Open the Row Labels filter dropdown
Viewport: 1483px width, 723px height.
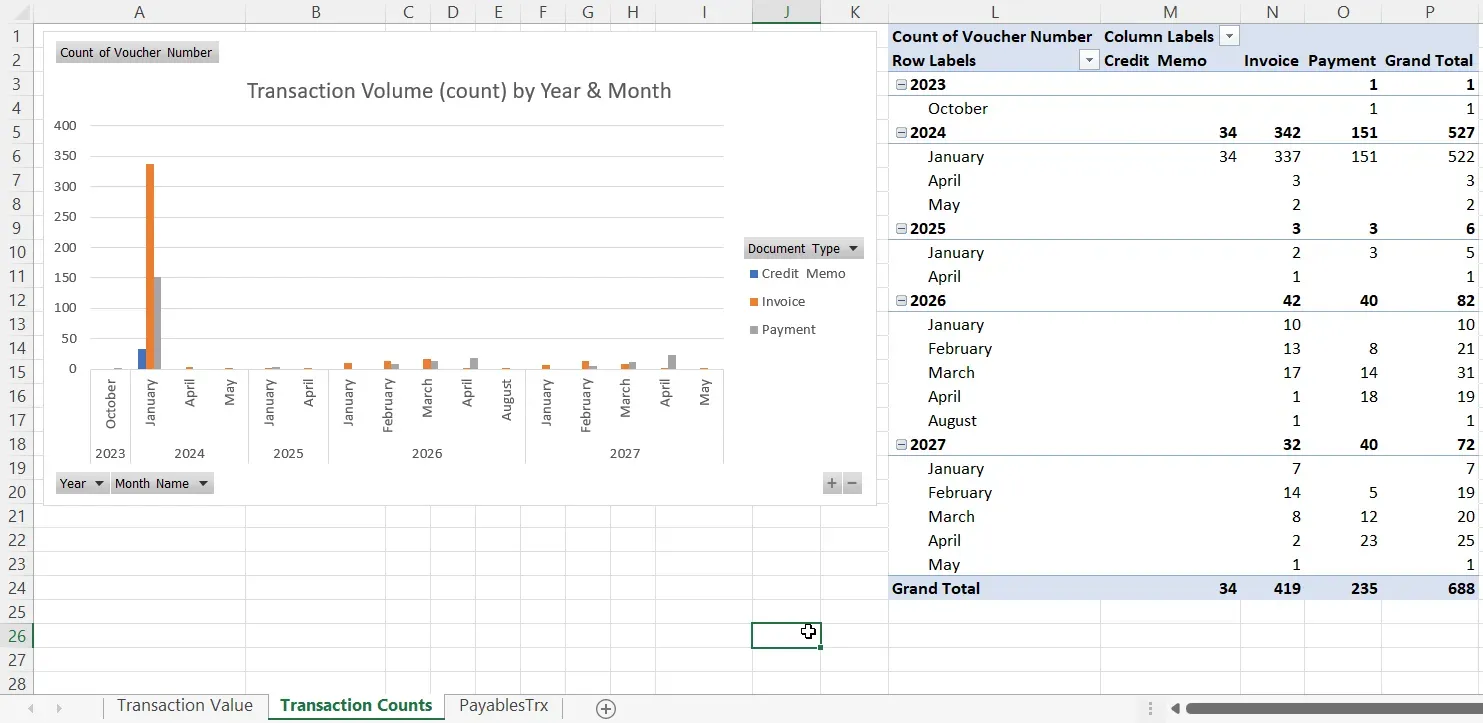pos(1089,61)
